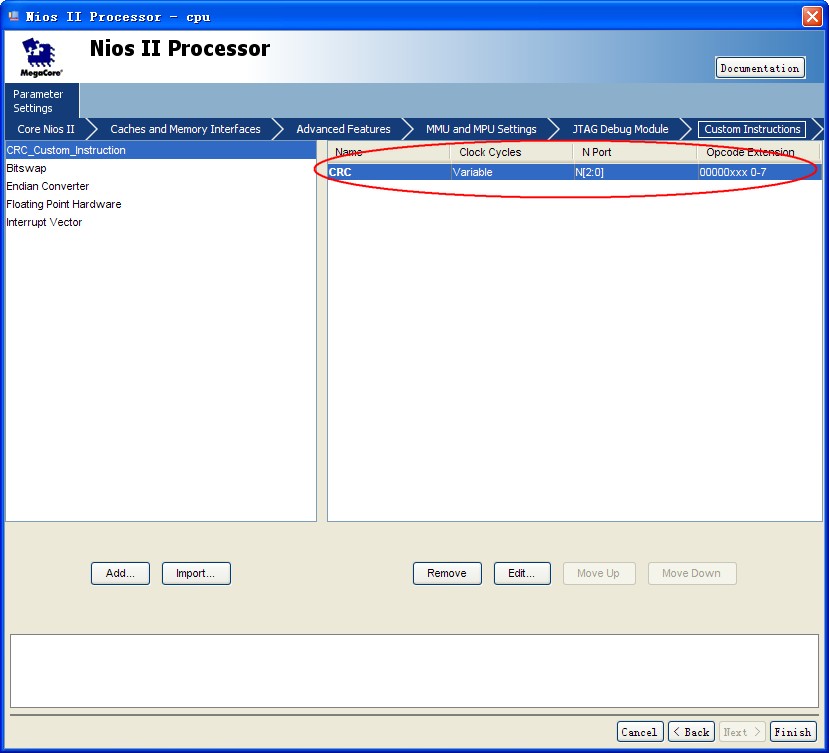This screenshot has width=829, height=753.
Task: Go to the Advanced Features tab
Action: (x=343, y=129)
